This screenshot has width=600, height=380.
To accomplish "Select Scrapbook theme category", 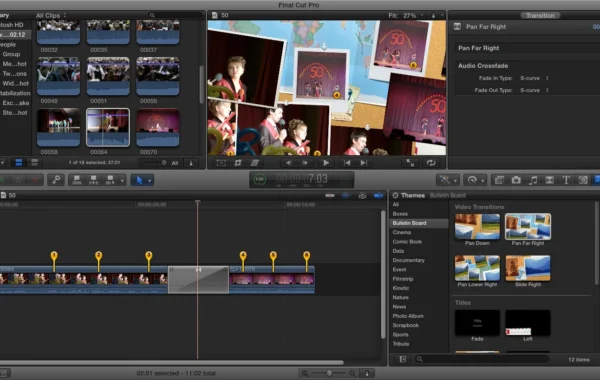I will pyautogui.click(x=419, y=325).
